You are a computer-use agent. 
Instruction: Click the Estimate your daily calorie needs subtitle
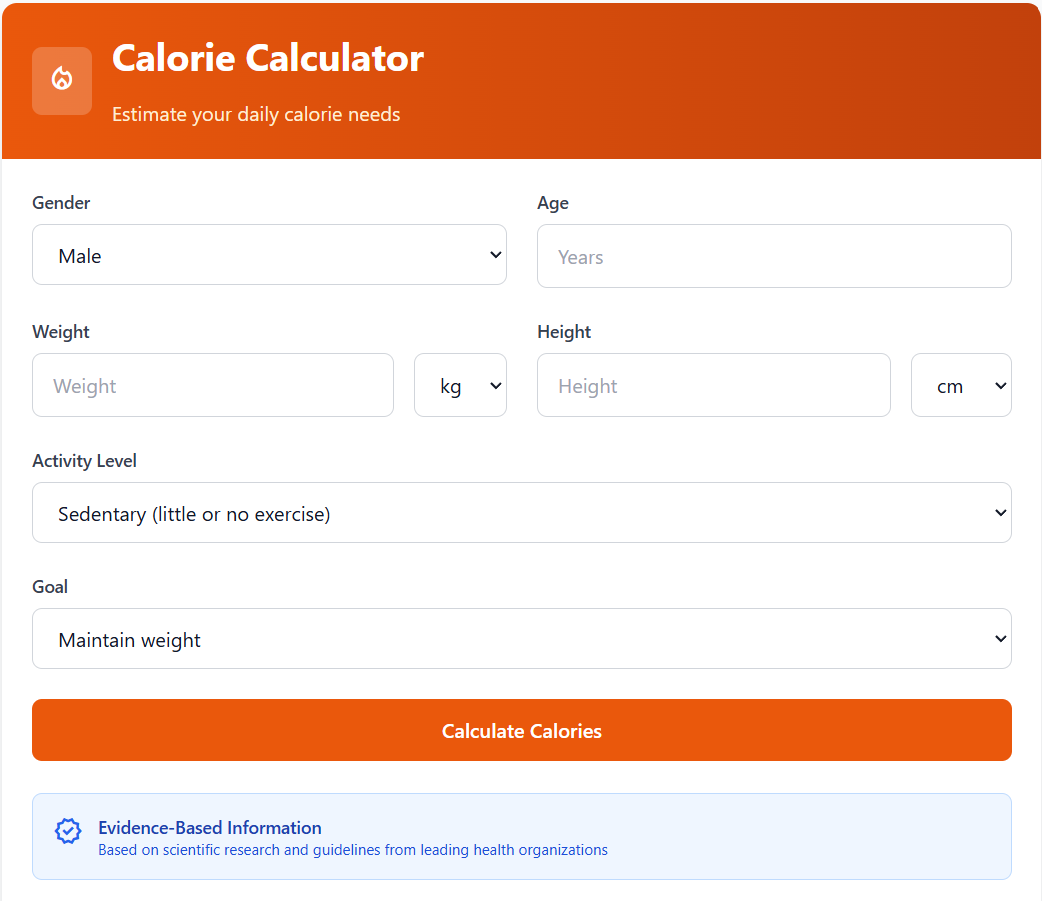(256, 114)
